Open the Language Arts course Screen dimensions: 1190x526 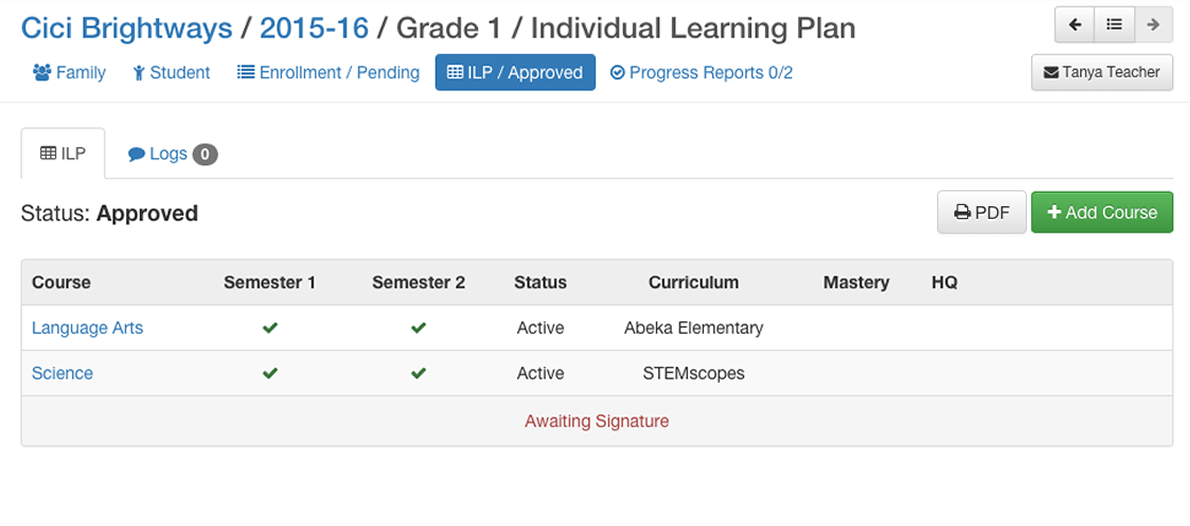tap(87, 328)
